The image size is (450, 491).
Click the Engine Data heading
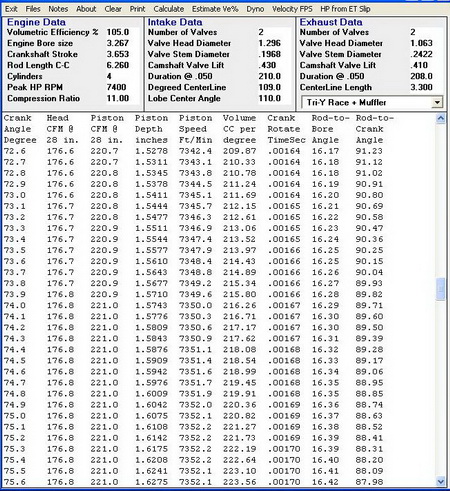point(36,22)
